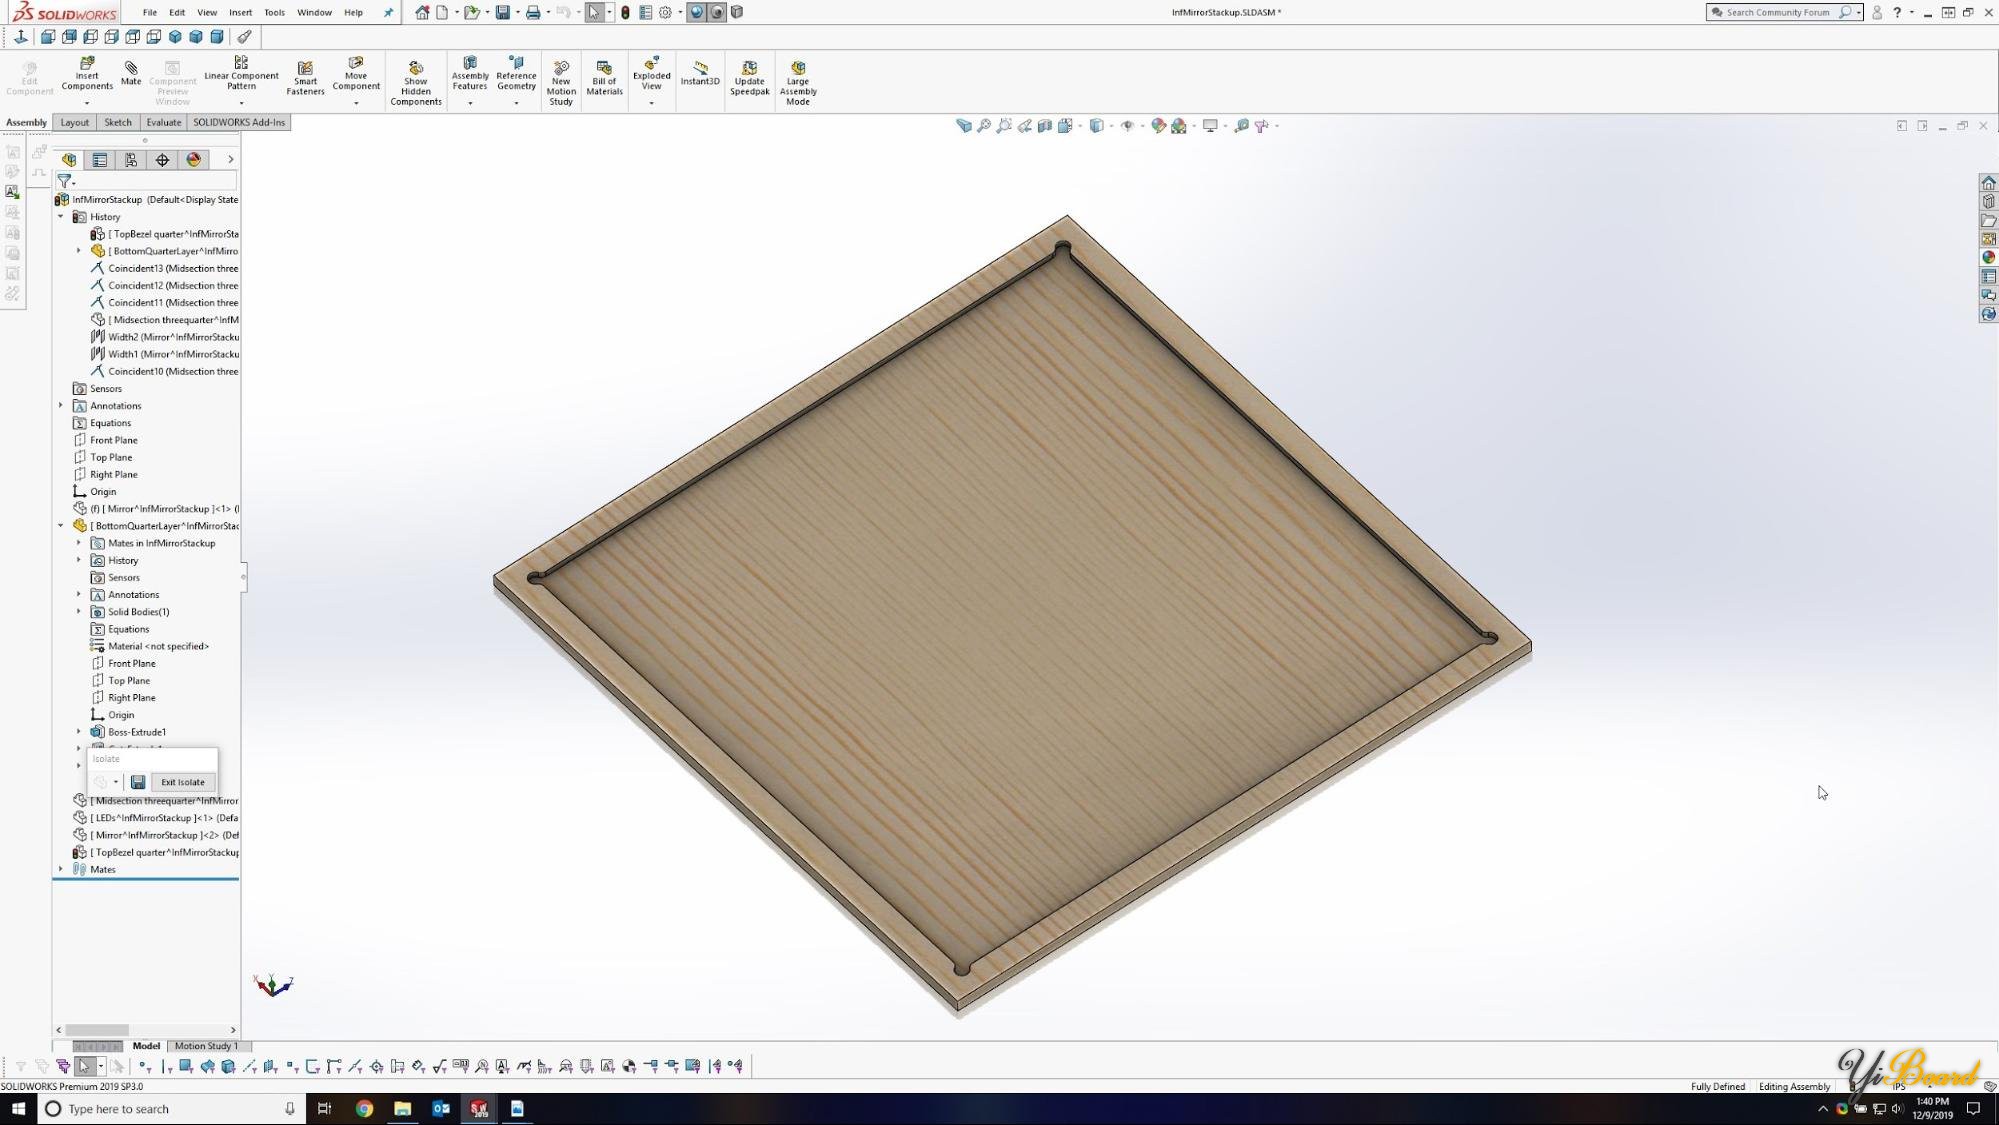
Task: Open Exploded View dropdown arrow
Action: point(651,103)
